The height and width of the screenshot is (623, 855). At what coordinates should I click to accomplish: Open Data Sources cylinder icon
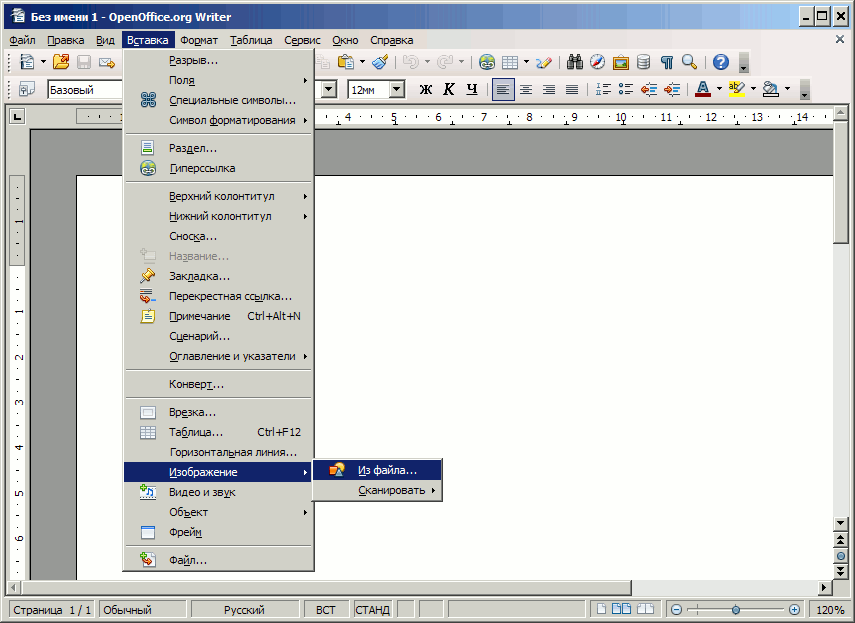click(643, 62)
